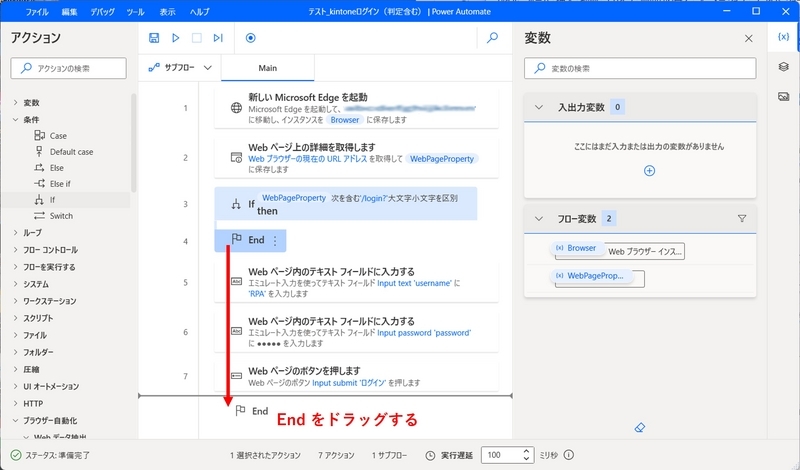This screenshot has height=470, width=800.
Task: Open UI elements layers sidebar icon
Action: (784, 67)
